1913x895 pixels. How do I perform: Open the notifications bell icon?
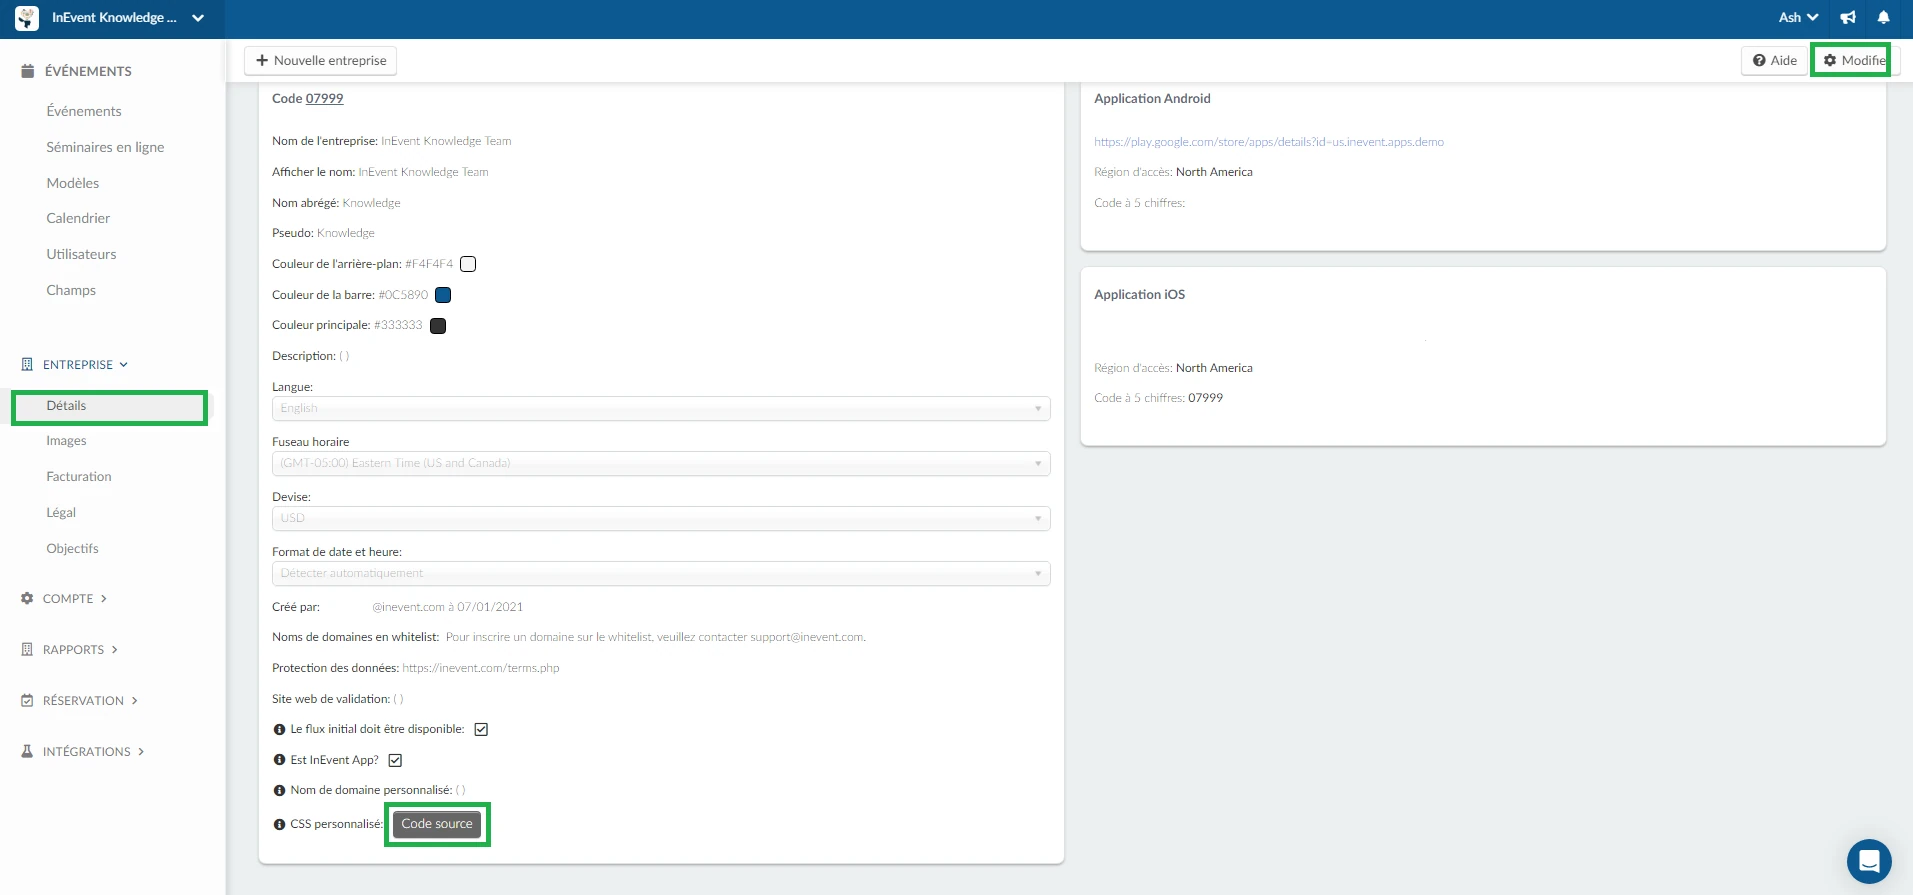[1883, 17]
